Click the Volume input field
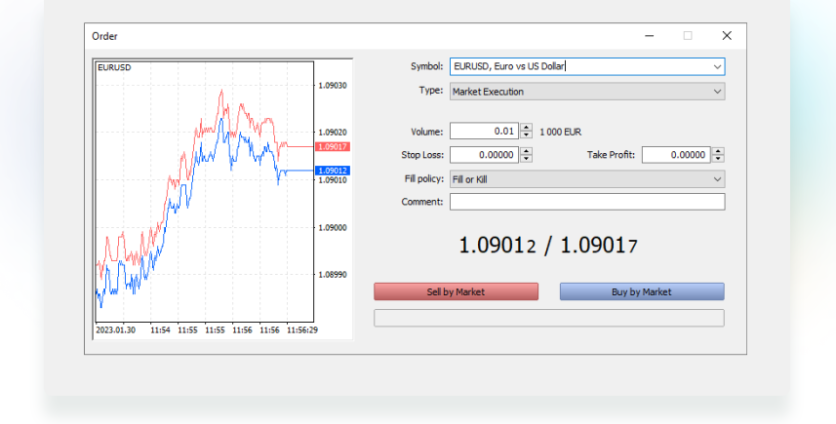The image size is (836, 424). (483, 131)
